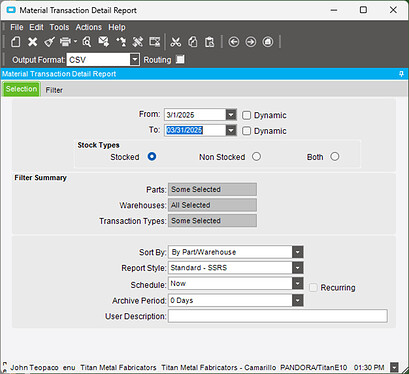Click the Clear broom toolbar icon
The width and height of the screenshot is (409, 374).
pos(49,42)
